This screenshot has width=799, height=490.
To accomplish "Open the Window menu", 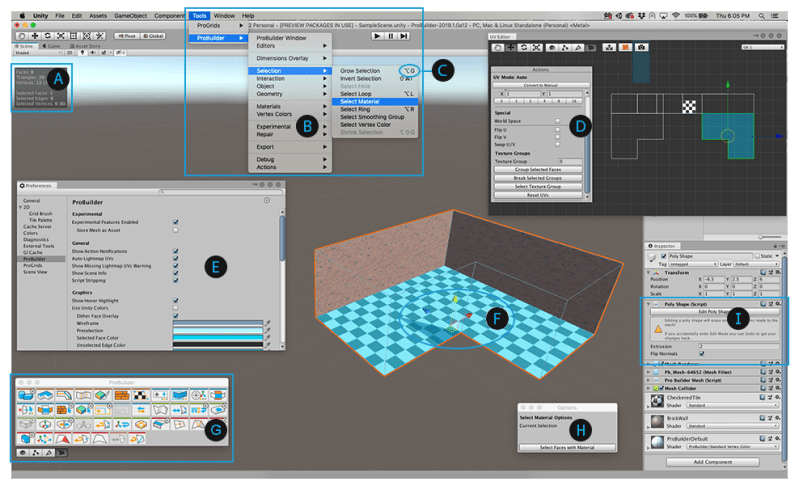I will (224, 16).
